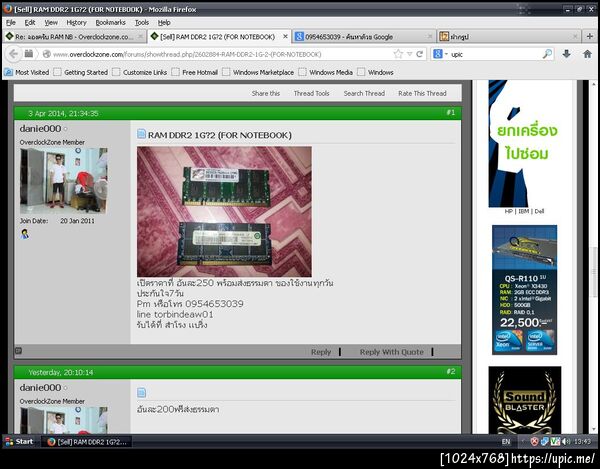The image size is (600, 469).
Task: Open the Rate This Thread dropdown
Action: click(422, 93)
